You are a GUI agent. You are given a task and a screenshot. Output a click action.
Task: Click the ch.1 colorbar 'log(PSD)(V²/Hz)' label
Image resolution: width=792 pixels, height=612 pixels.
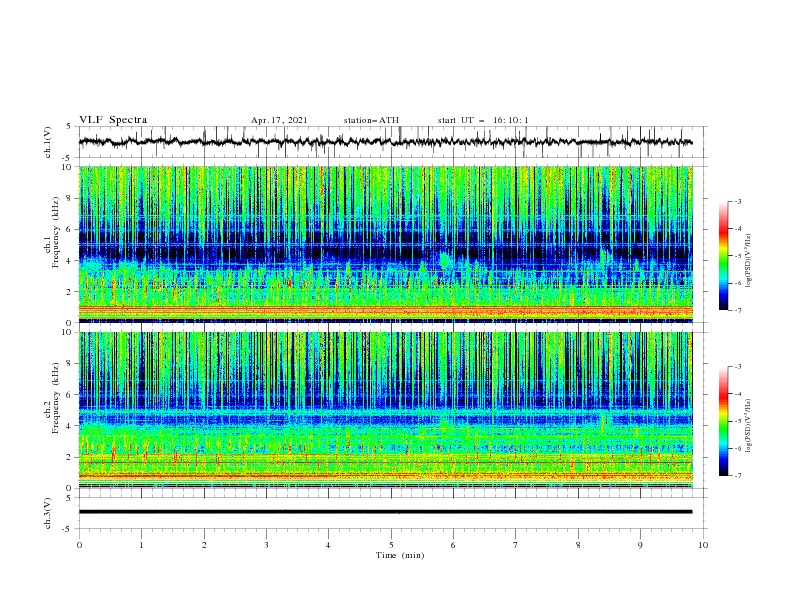click(x=748, y=261)
